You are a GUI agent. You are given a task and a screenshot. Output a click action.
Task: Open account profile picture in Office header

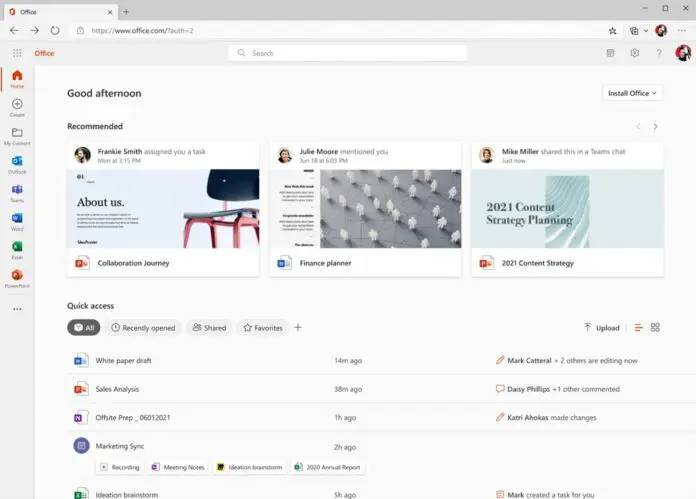(x=683, y=53)
